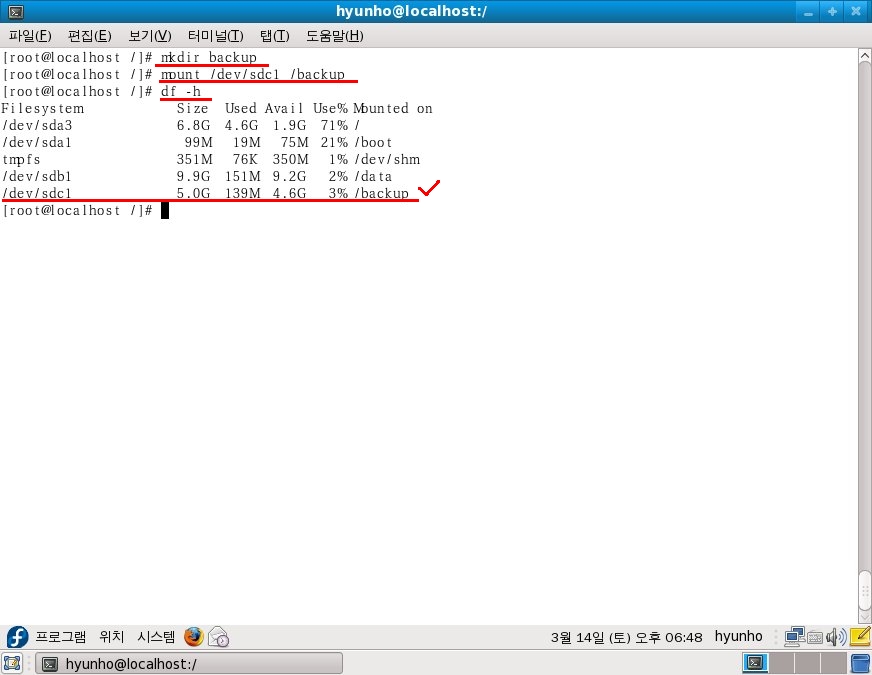The image size is (872, 675).
Task: Open the 터미널(T) menu
Action: click(216, 36)
